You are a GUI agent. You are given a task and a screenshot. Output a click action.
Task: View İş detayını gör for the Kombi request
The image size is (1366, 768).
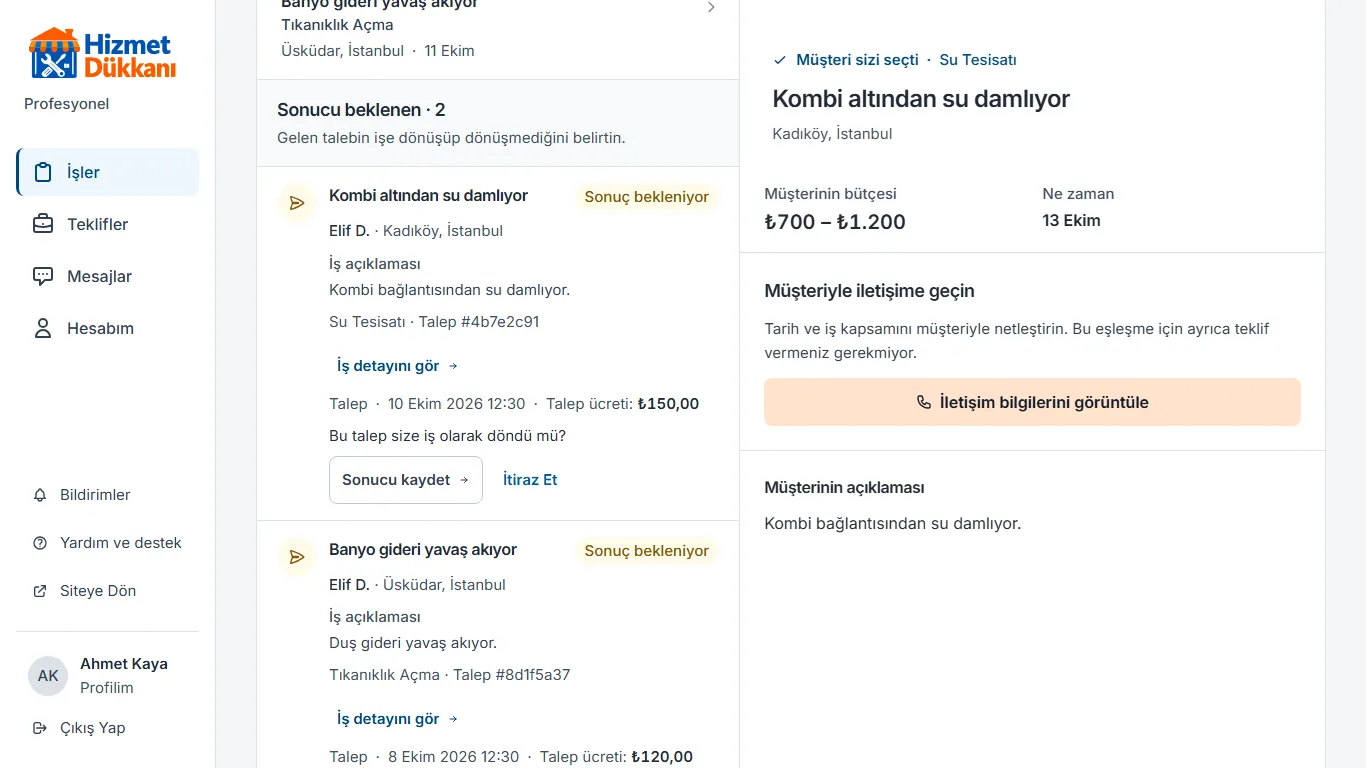[x=398, y=366]
